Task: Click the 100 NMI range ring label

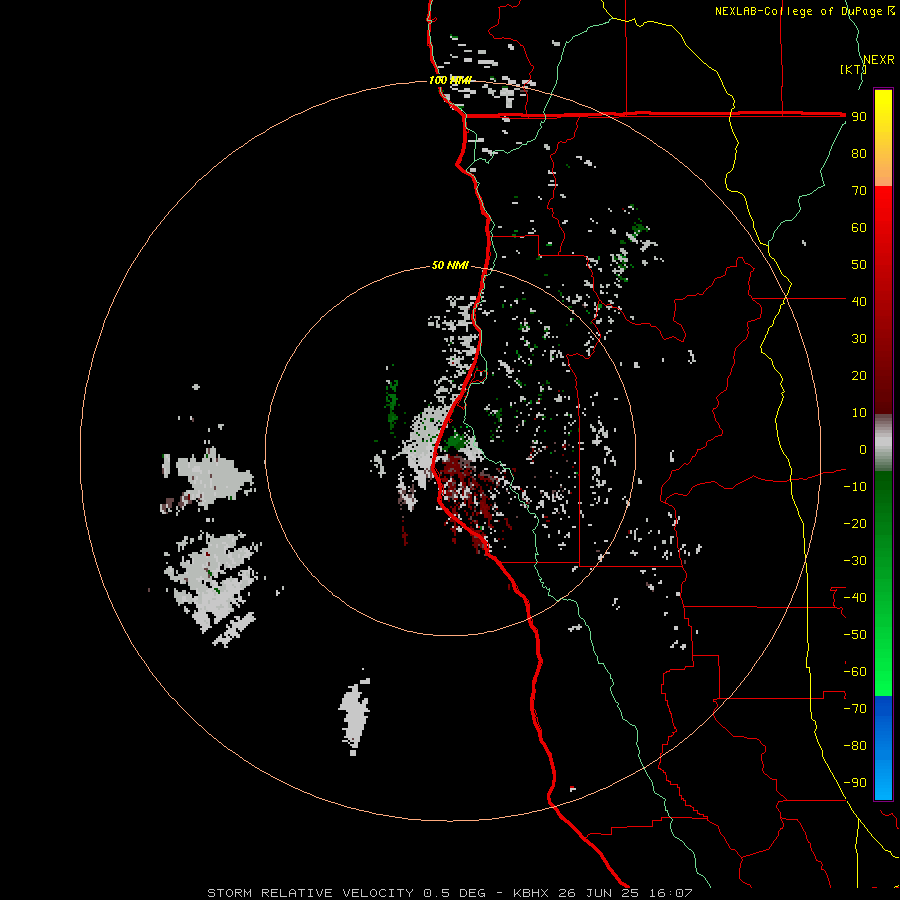Action: (450, 80)
